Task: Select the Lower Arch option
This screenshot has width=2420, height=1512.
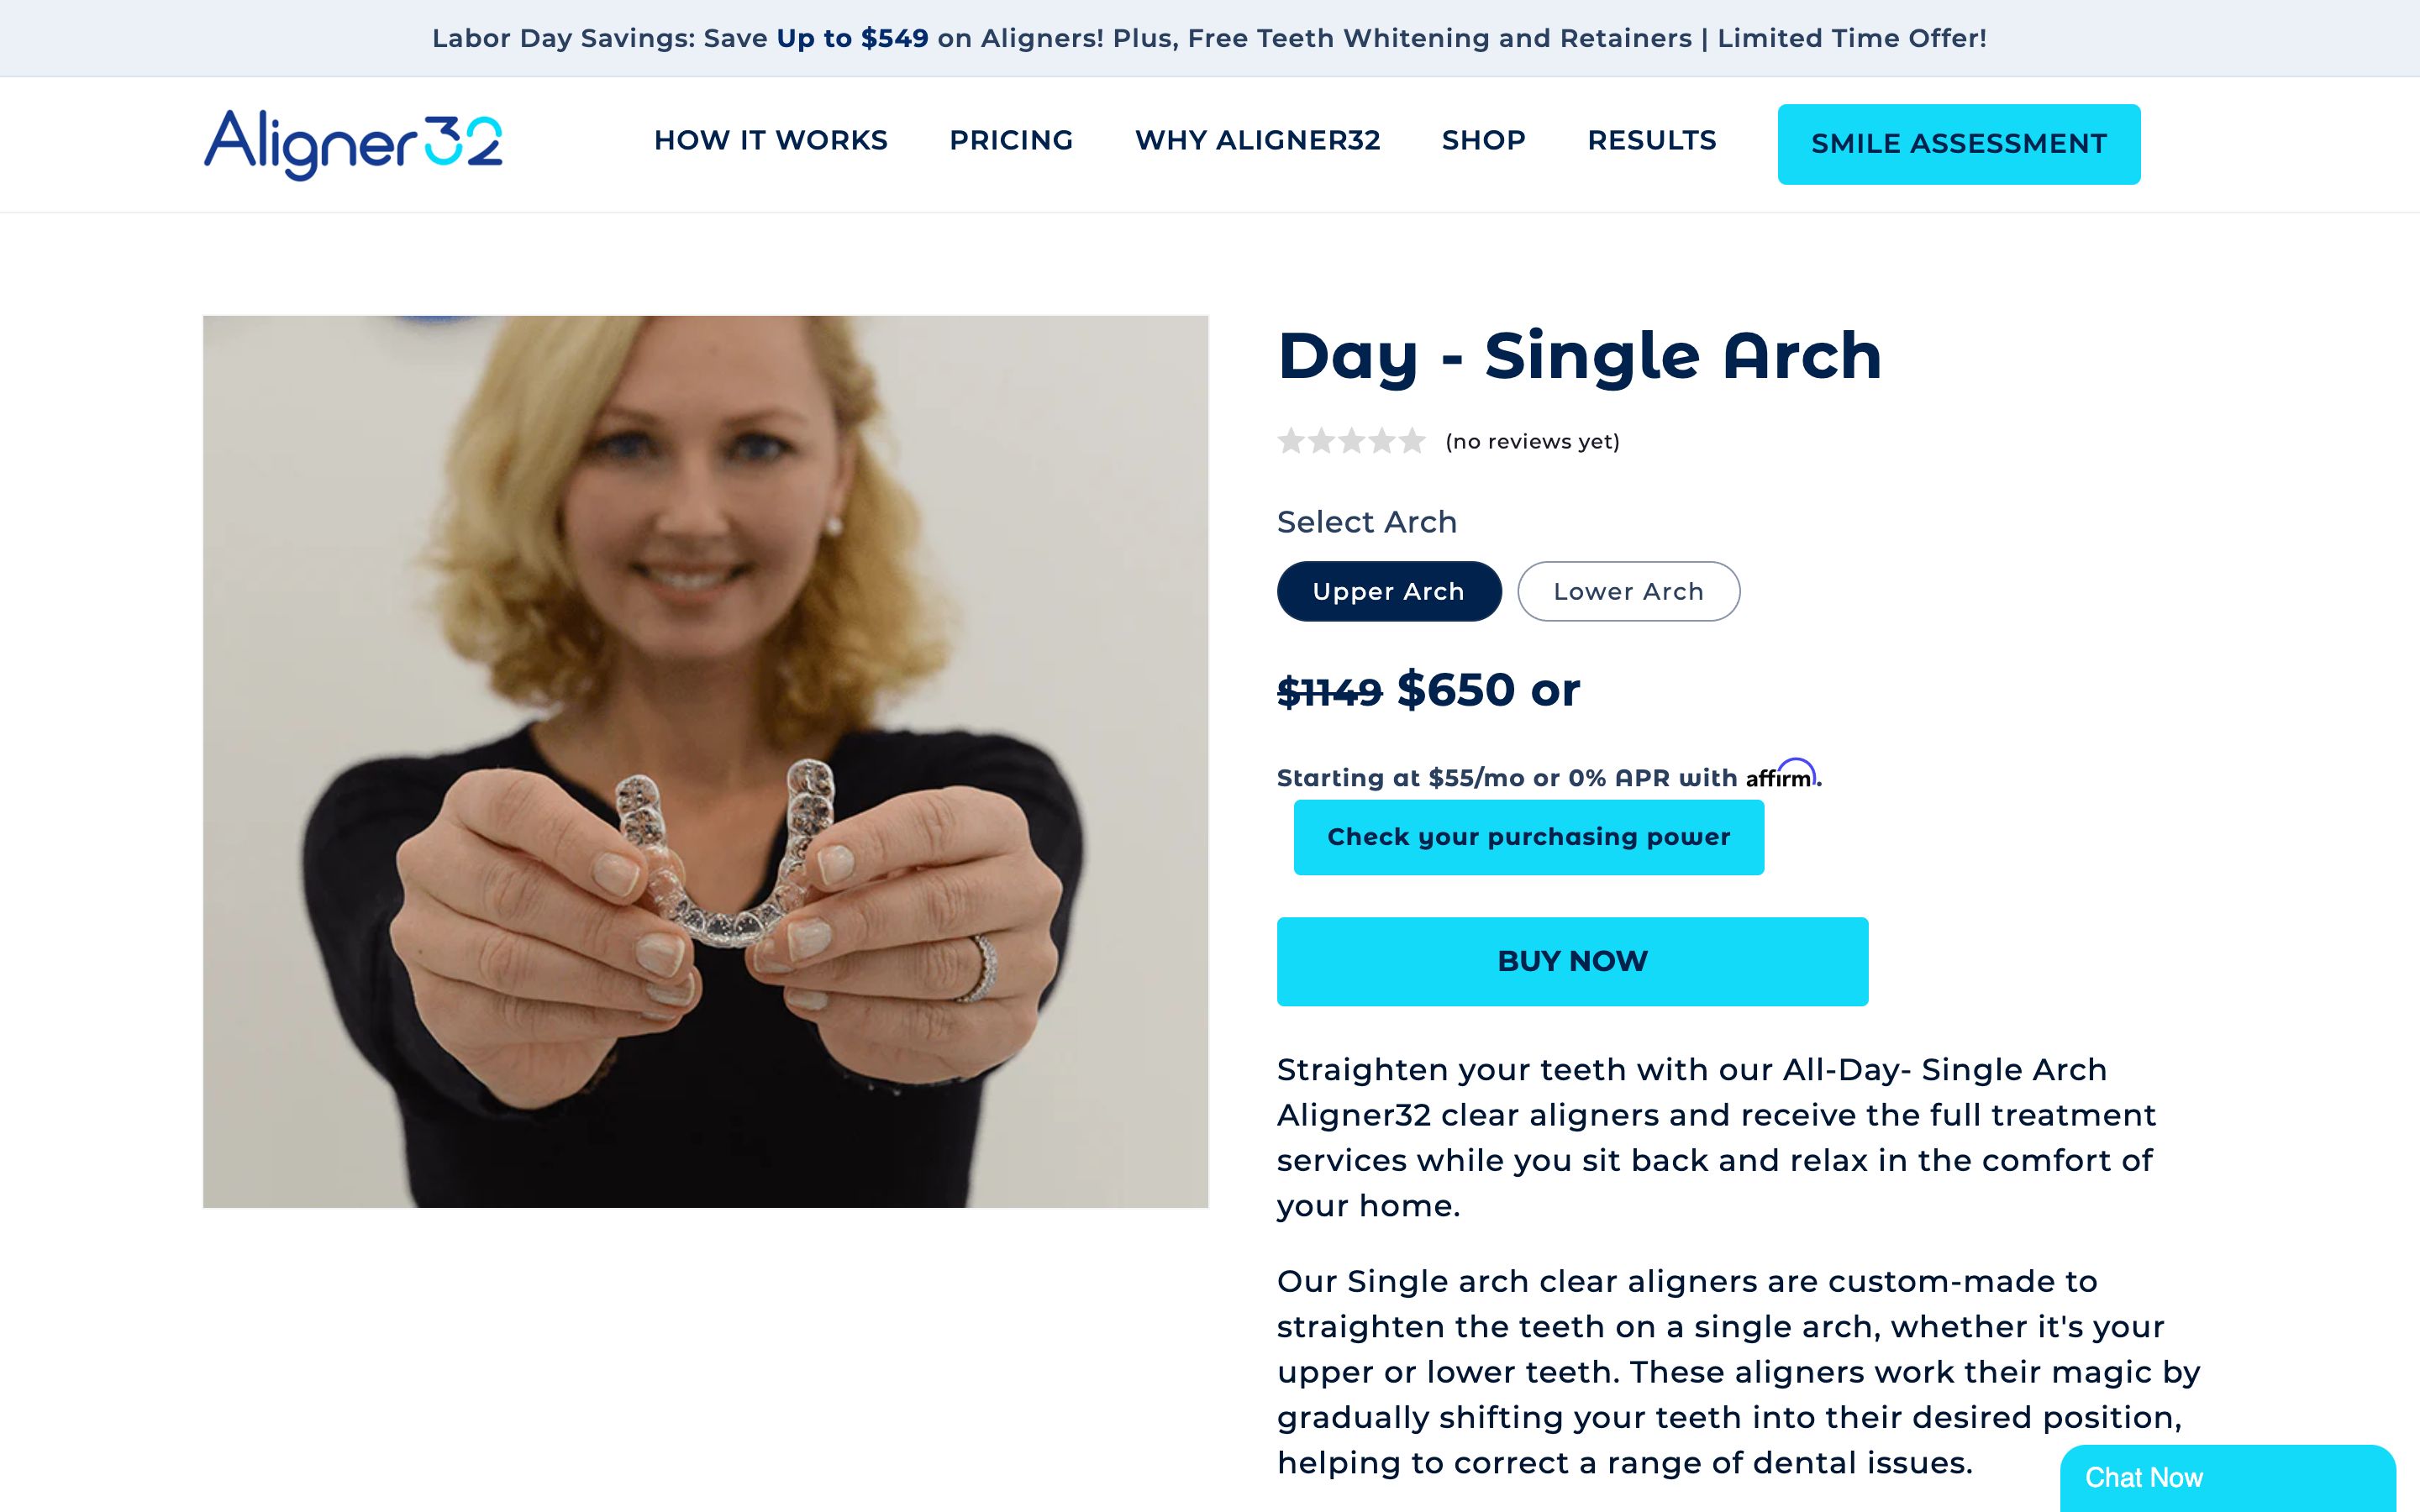Action: pyautogui.click(x=1628, y=591)
